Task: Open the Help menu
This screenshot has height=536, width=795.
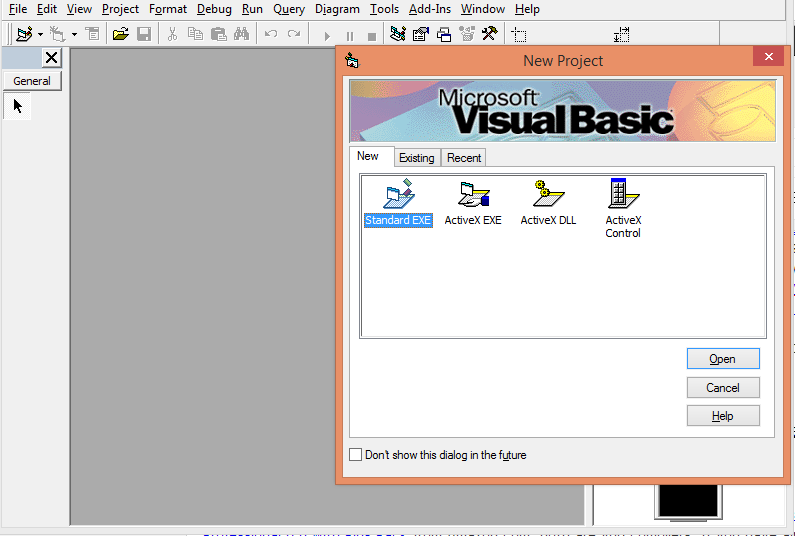Action: pos(527,9)
